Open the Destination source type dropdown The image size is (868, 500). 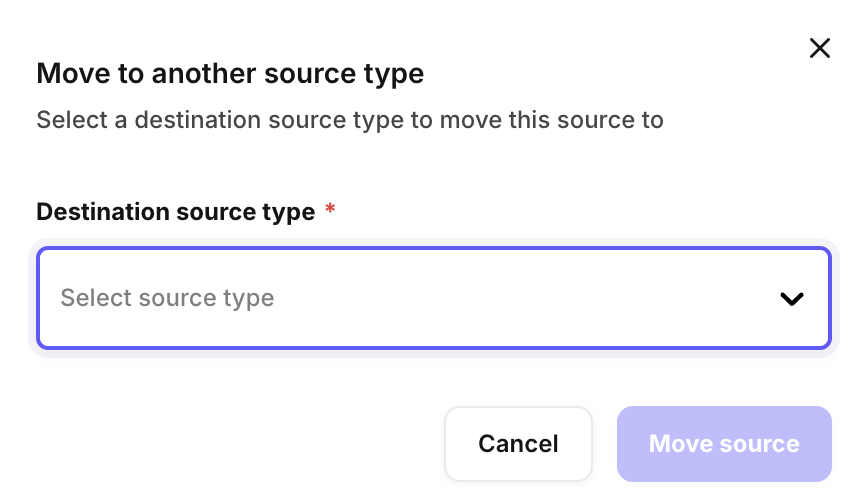click(x=433, y=298)
